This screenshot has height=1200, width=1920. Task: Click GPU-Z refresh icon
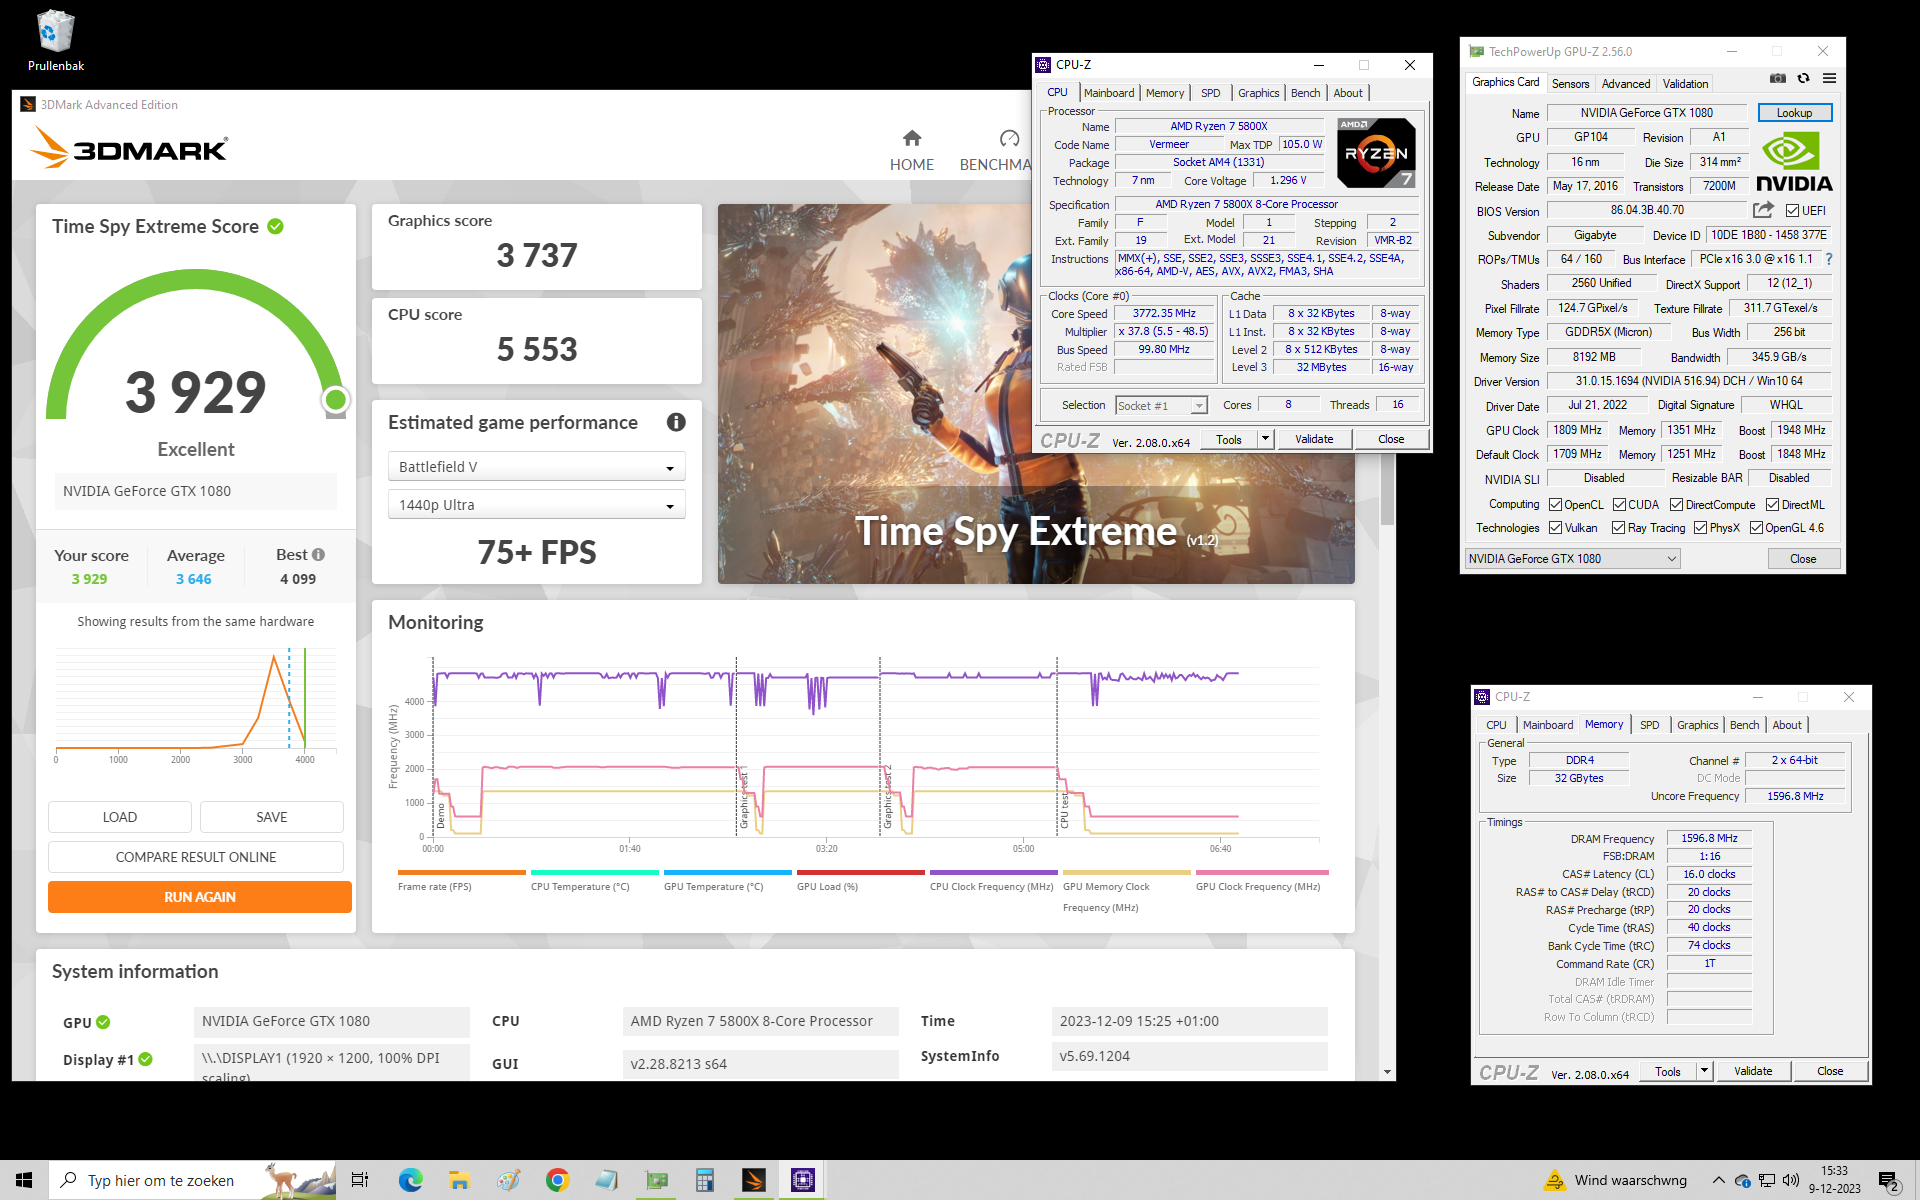[x=1803, y=79]
